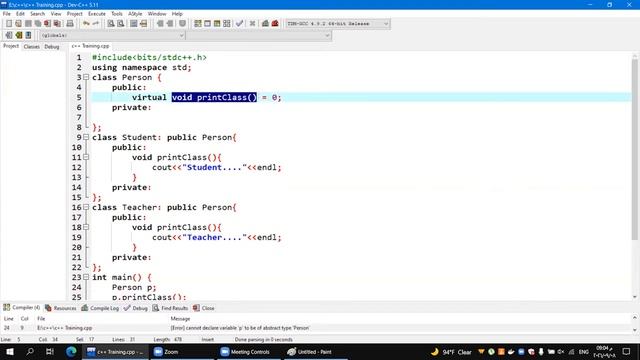Click the Close bottom panel tab
640x360 pixels.
204,308
